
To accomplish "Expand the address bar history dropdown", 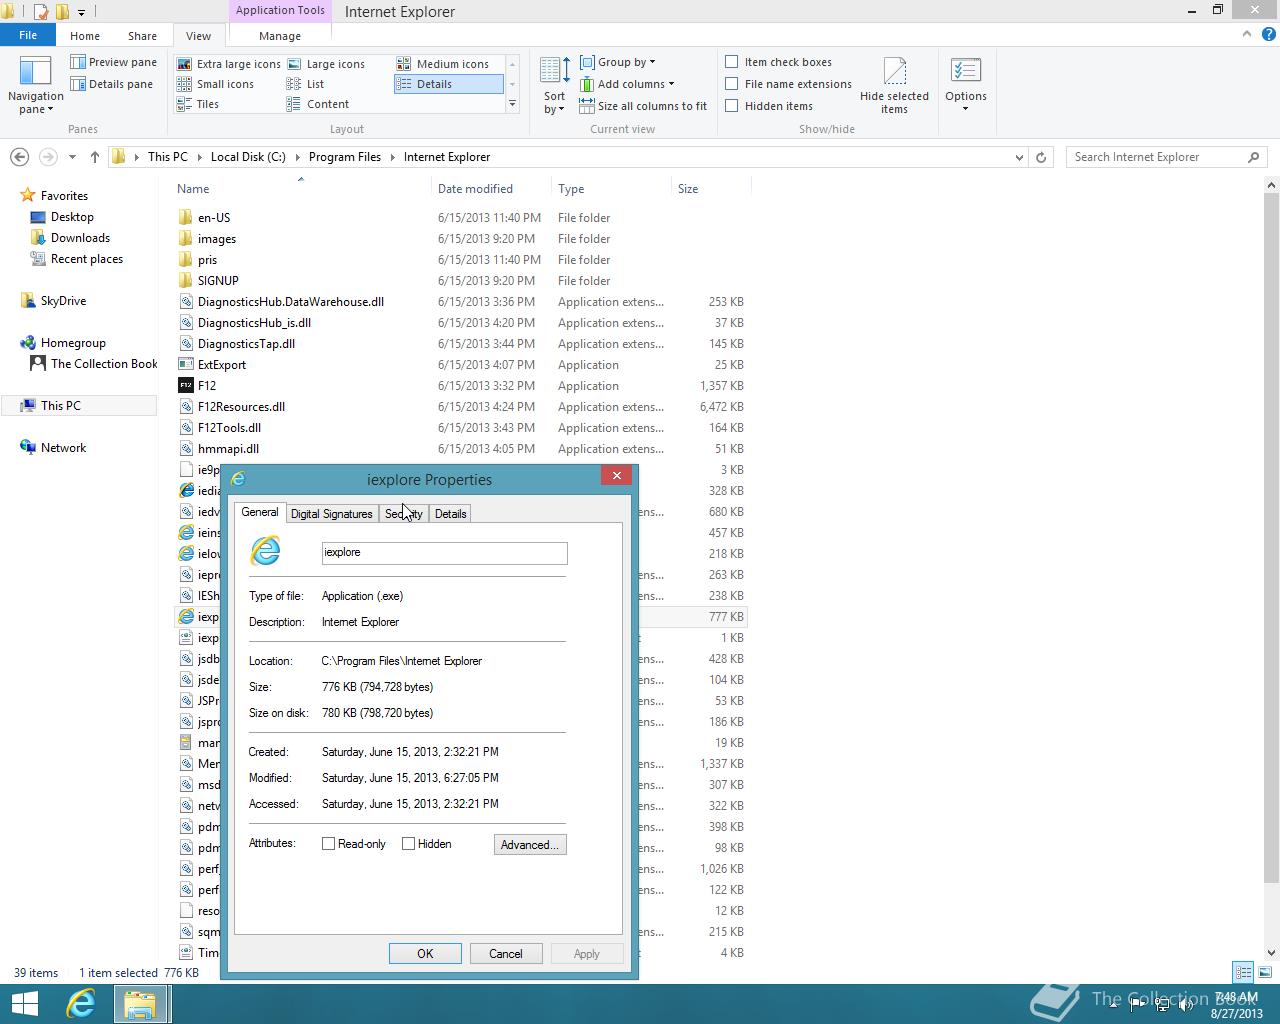I will 1019,157.
